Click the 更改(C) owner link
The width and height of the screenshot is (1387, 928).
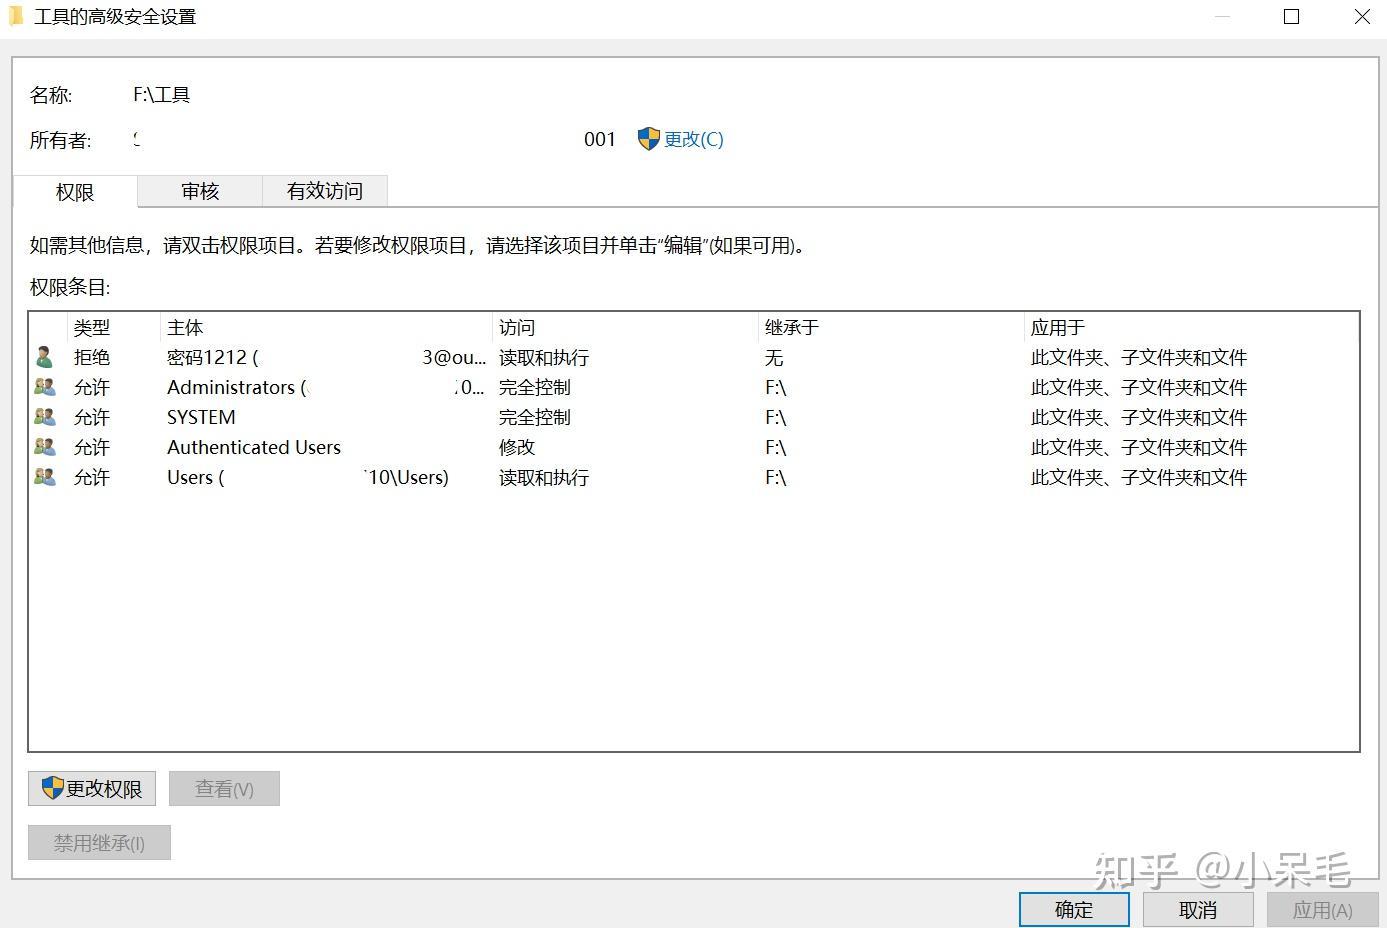coord(693,139)
